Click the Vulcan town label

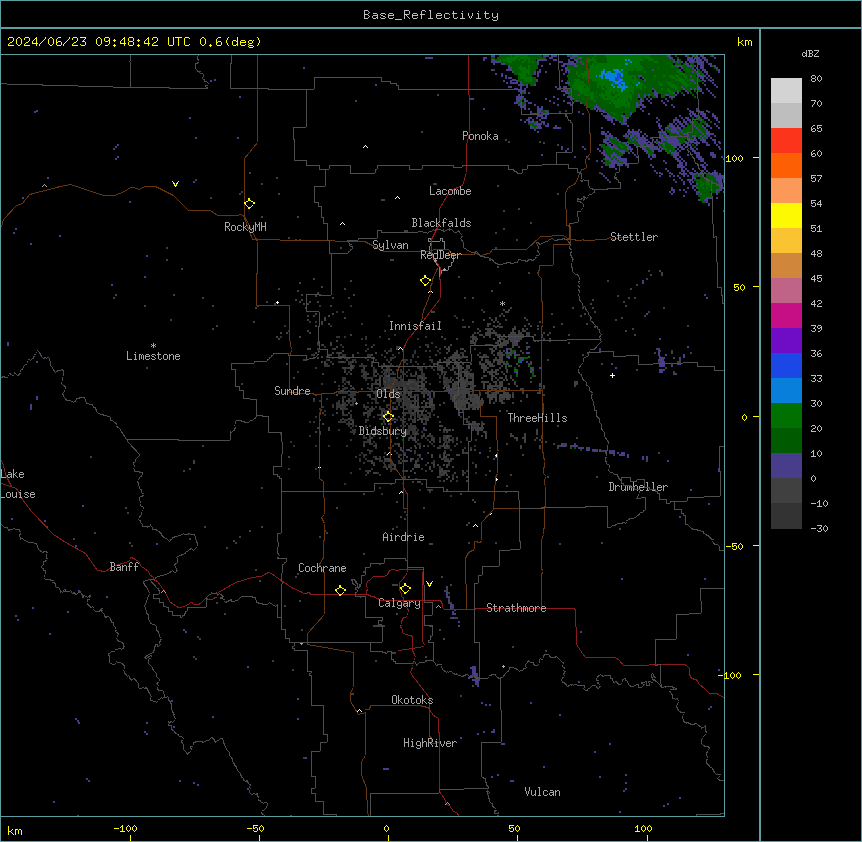click(543, 792)
